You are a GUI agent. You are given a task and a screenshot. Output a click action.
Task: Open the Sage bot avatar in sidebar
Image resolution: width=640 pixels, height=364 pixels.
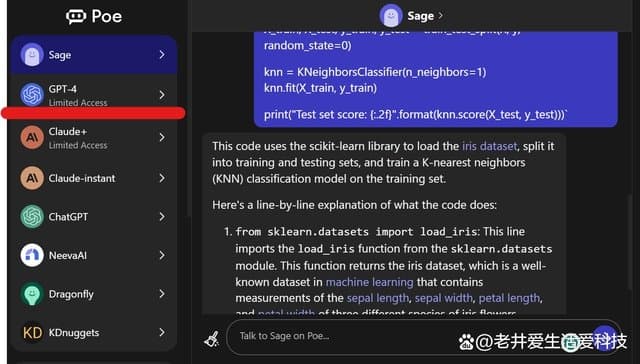(x=32, y=55)
